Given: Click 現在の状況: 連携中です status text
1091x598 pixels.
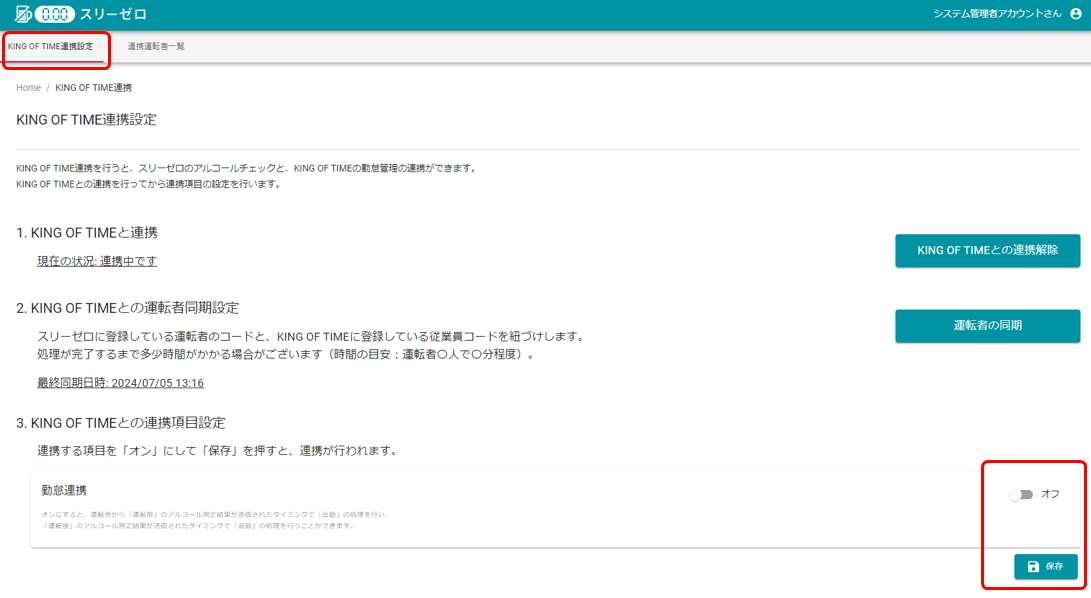Looking at the screenshot, I should 97,261.
